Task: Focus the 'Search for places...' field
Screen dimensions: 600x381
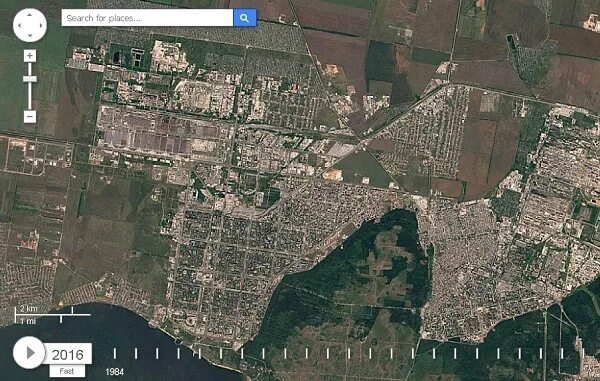Action: [x=147, y=18]
